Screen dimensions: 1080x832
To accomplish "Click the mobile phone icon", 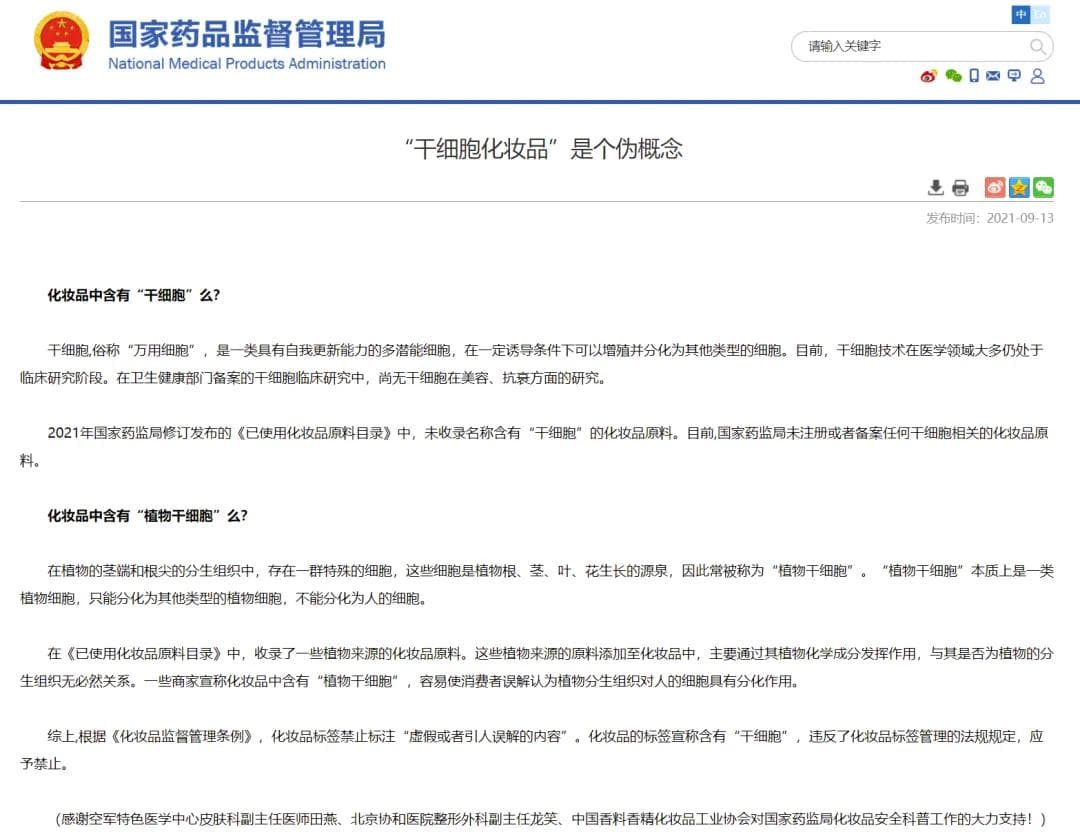I will click(x=974, y=76).
